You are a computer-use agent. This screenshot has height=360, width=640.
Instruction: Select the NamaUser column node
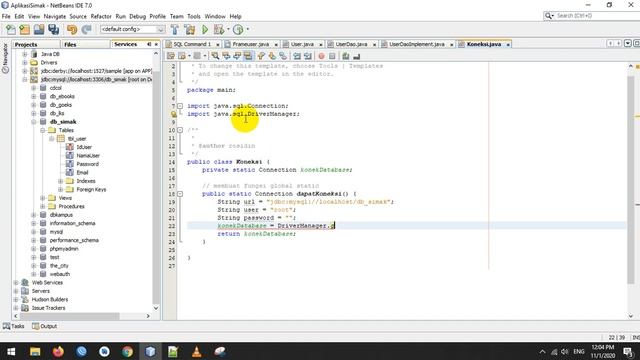(x=88, y=156)
